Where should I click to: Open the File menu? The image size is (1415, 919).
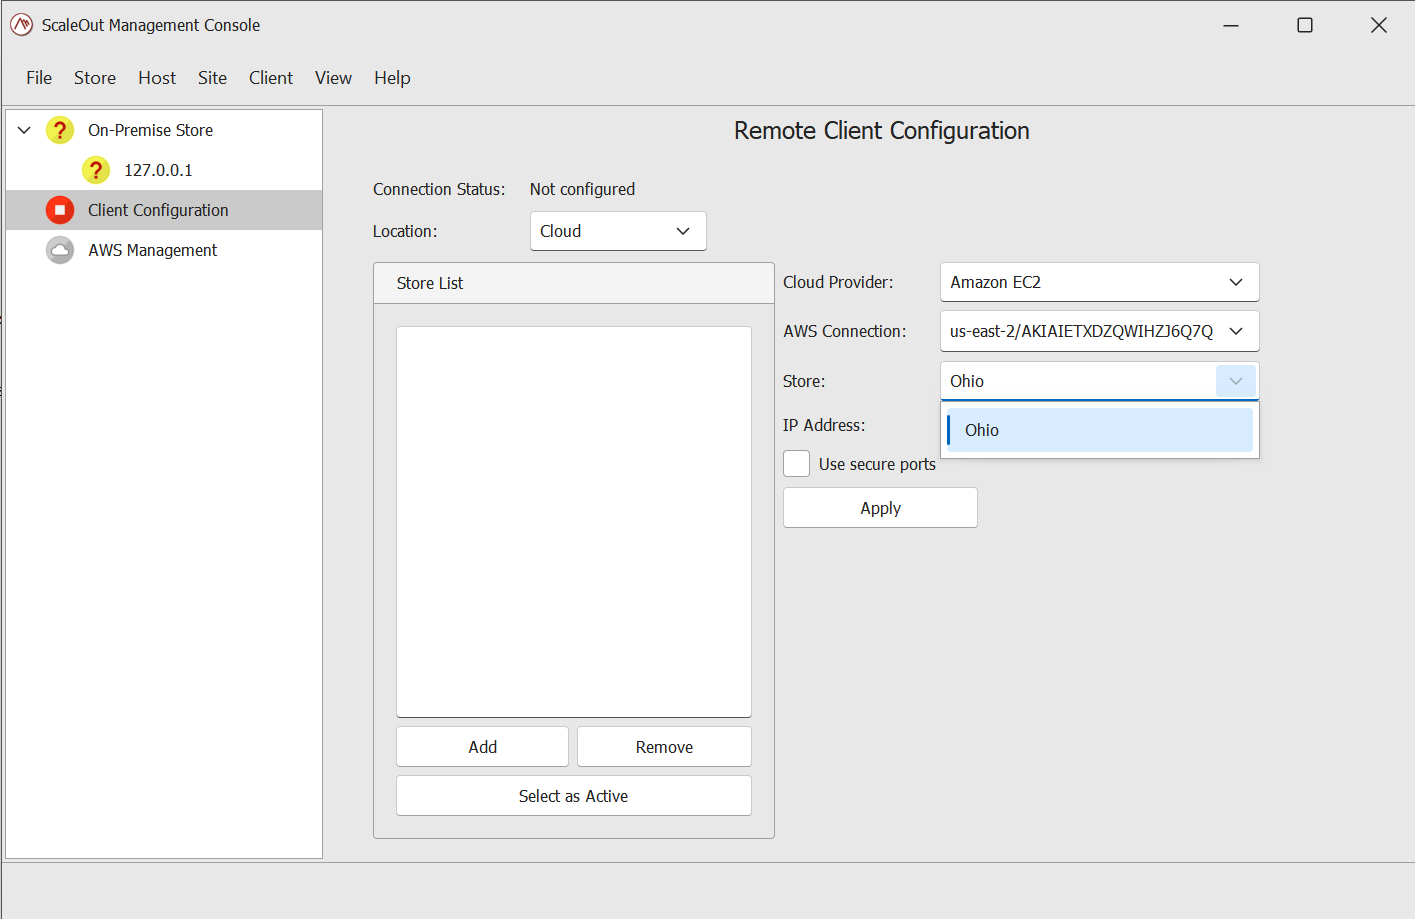click(x=39, y=78)
